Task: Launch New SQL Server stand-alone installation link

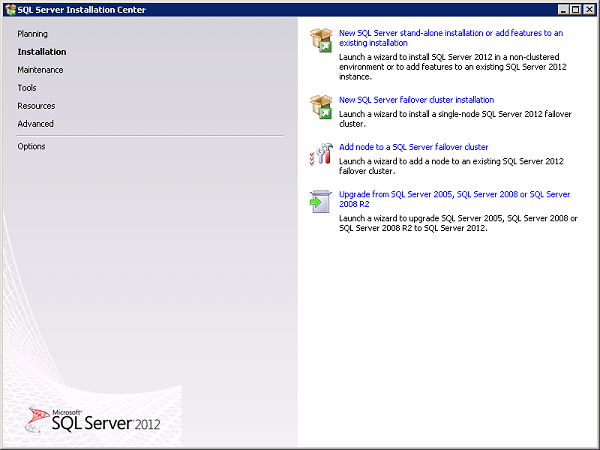Action: (451, 38)
